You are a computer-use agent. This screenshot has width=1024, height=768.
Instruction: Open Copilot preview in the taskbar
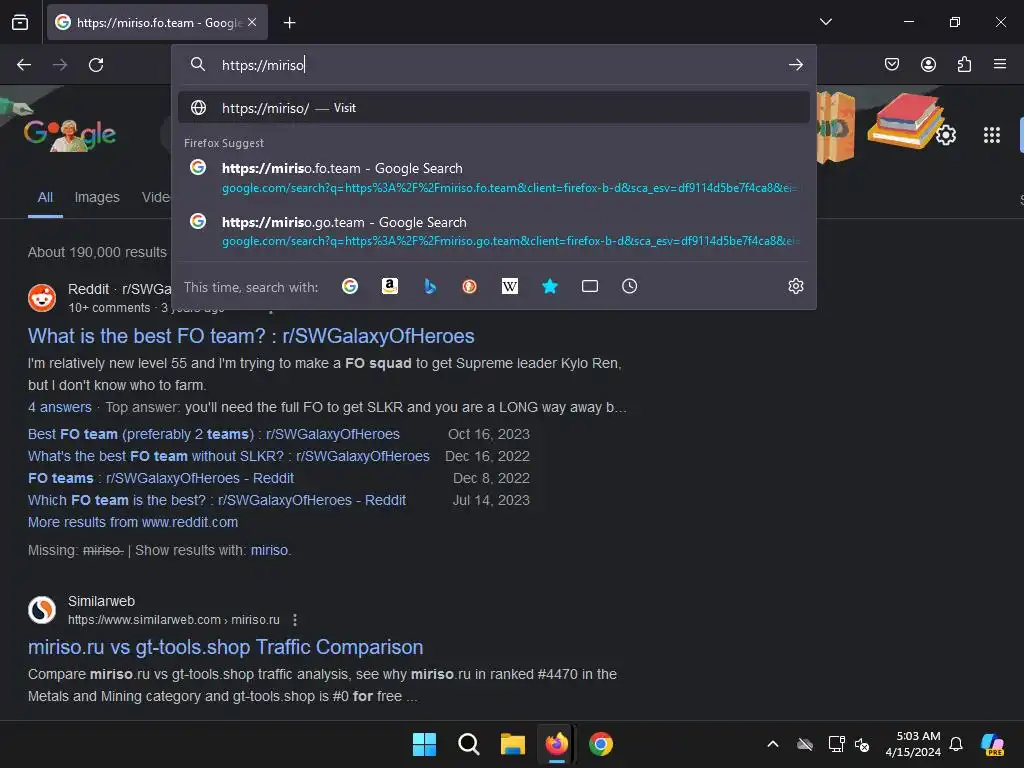(x=993, y=744)
